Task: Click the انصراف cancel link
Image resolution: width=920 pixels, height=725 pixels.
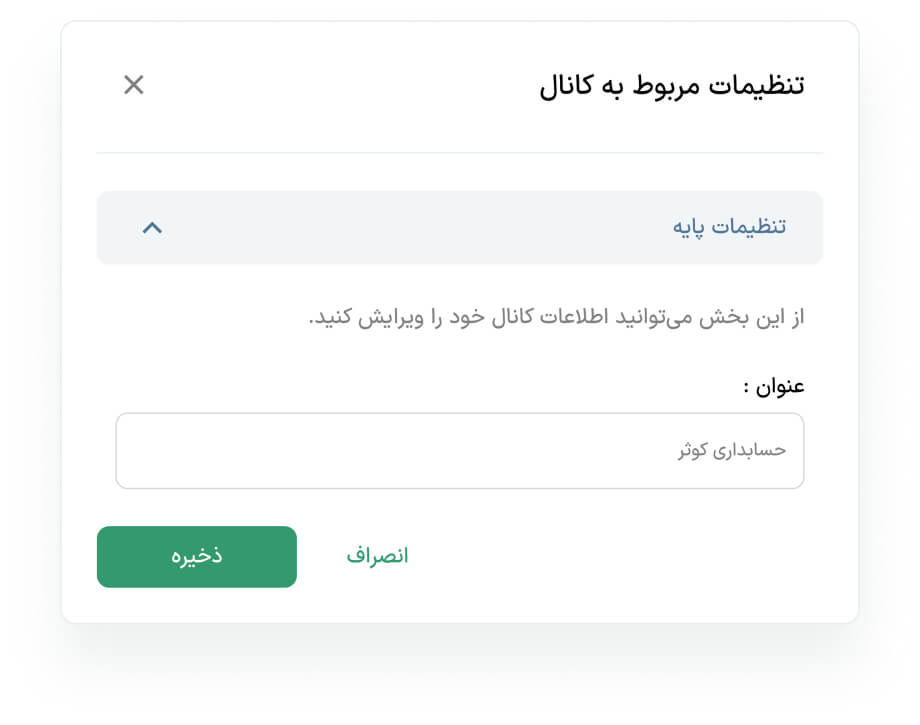Action: pos(378,556)
